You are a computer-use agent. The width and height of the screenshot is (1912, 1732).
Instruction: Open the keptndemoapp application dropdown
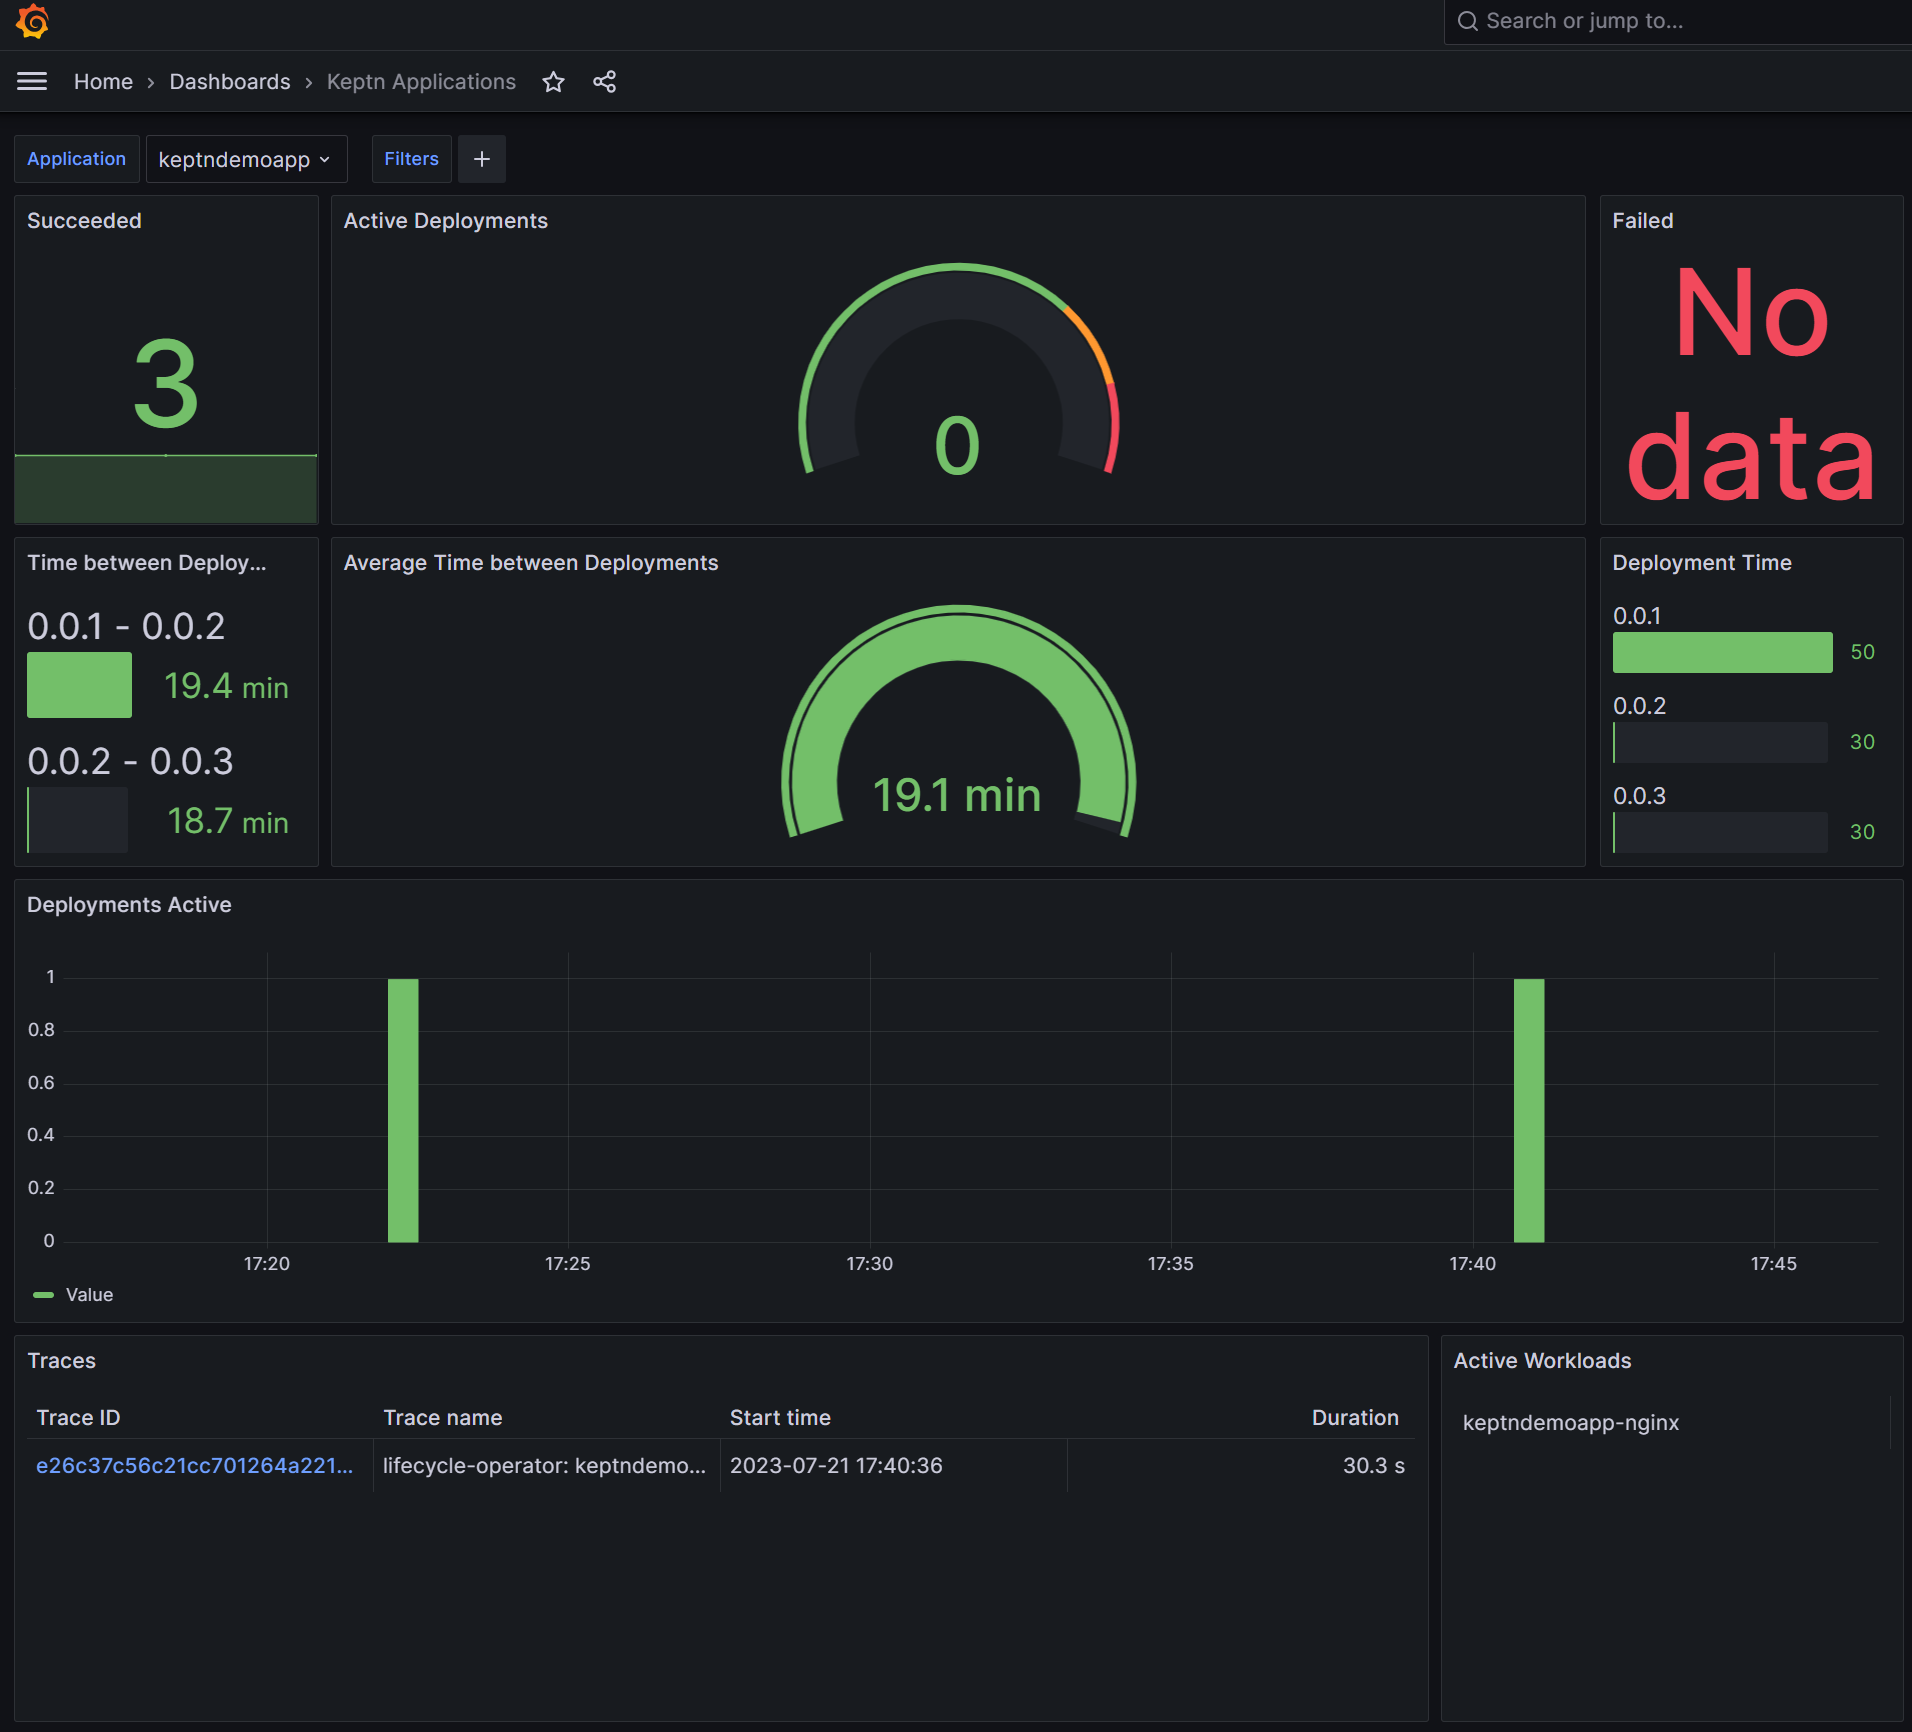coord(245,159)
